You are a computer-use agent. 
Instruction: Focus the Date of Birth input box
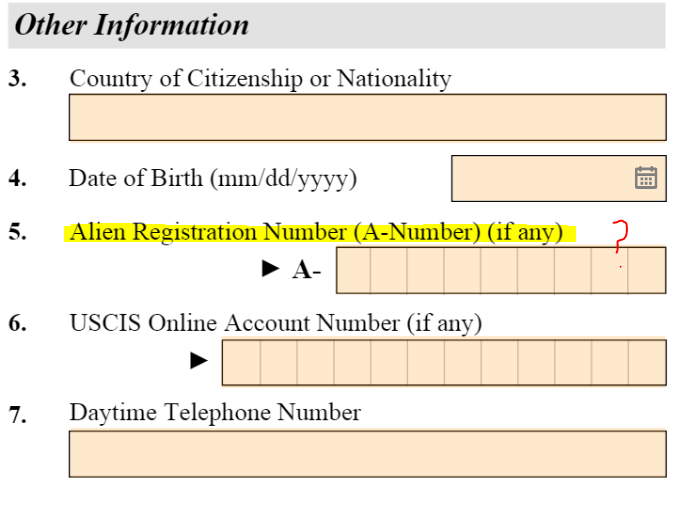[540, 178]
